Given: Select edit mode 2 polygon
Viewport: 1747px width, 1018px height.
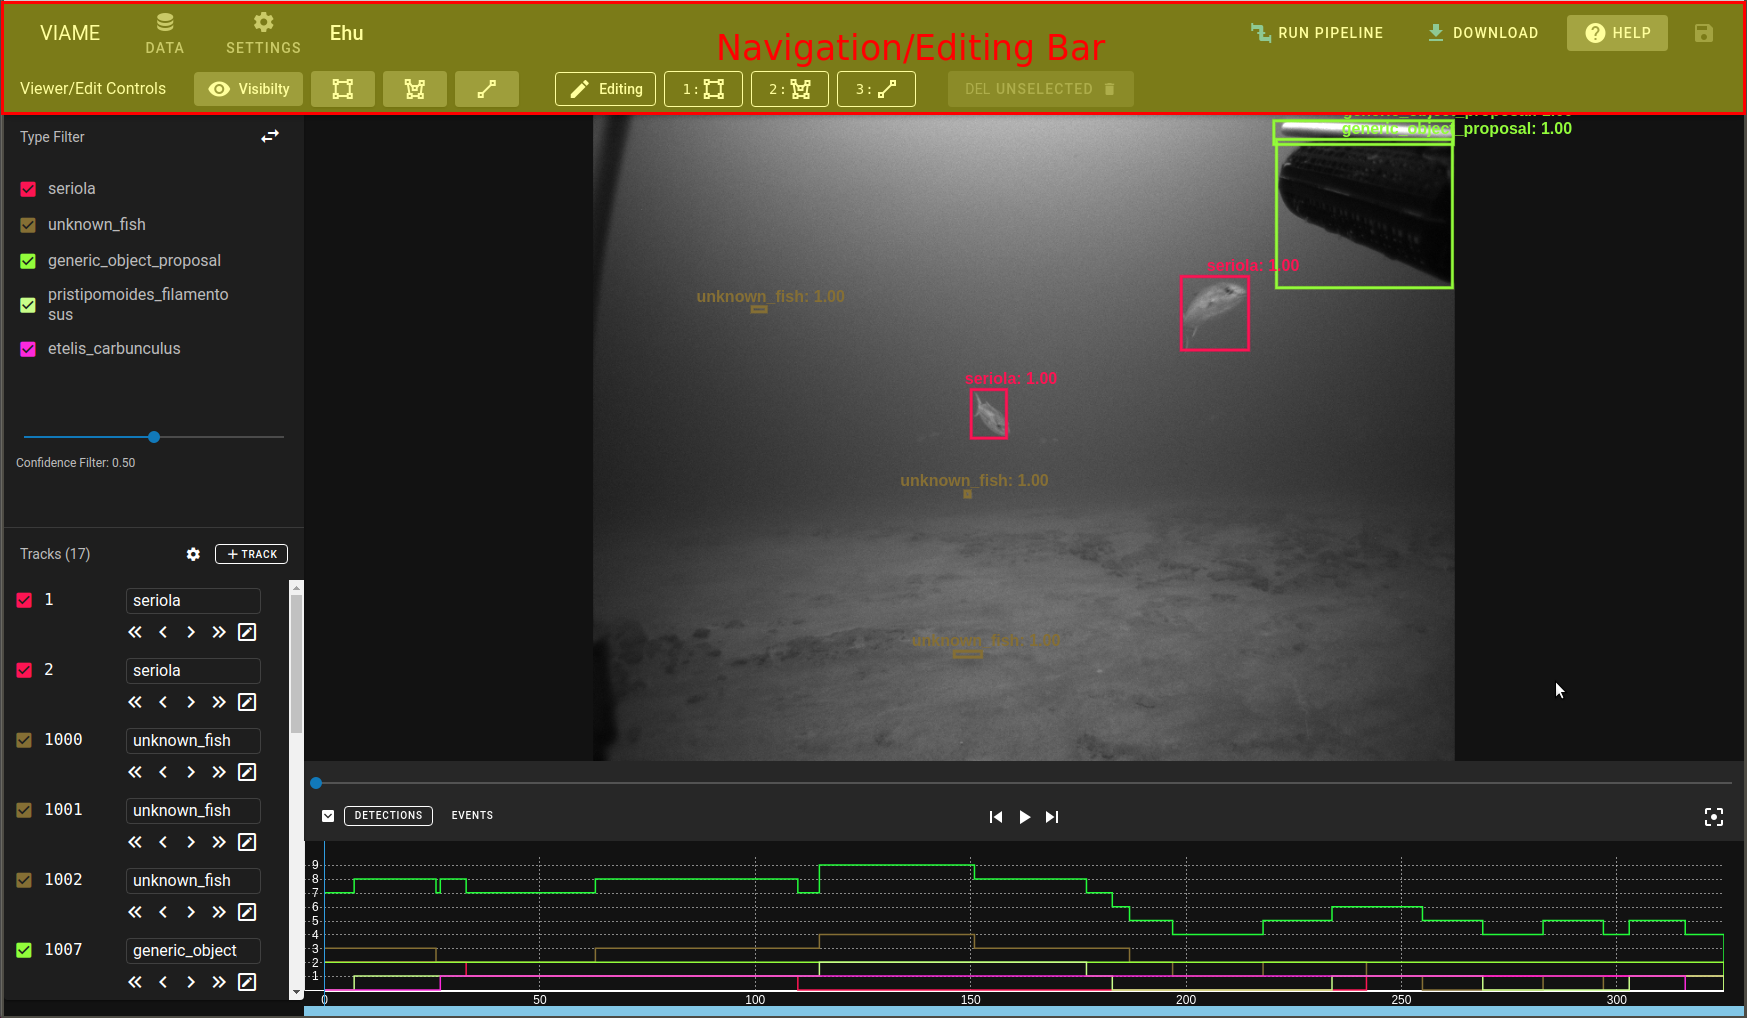Looking at the screenshot, I should pos(790,89).
